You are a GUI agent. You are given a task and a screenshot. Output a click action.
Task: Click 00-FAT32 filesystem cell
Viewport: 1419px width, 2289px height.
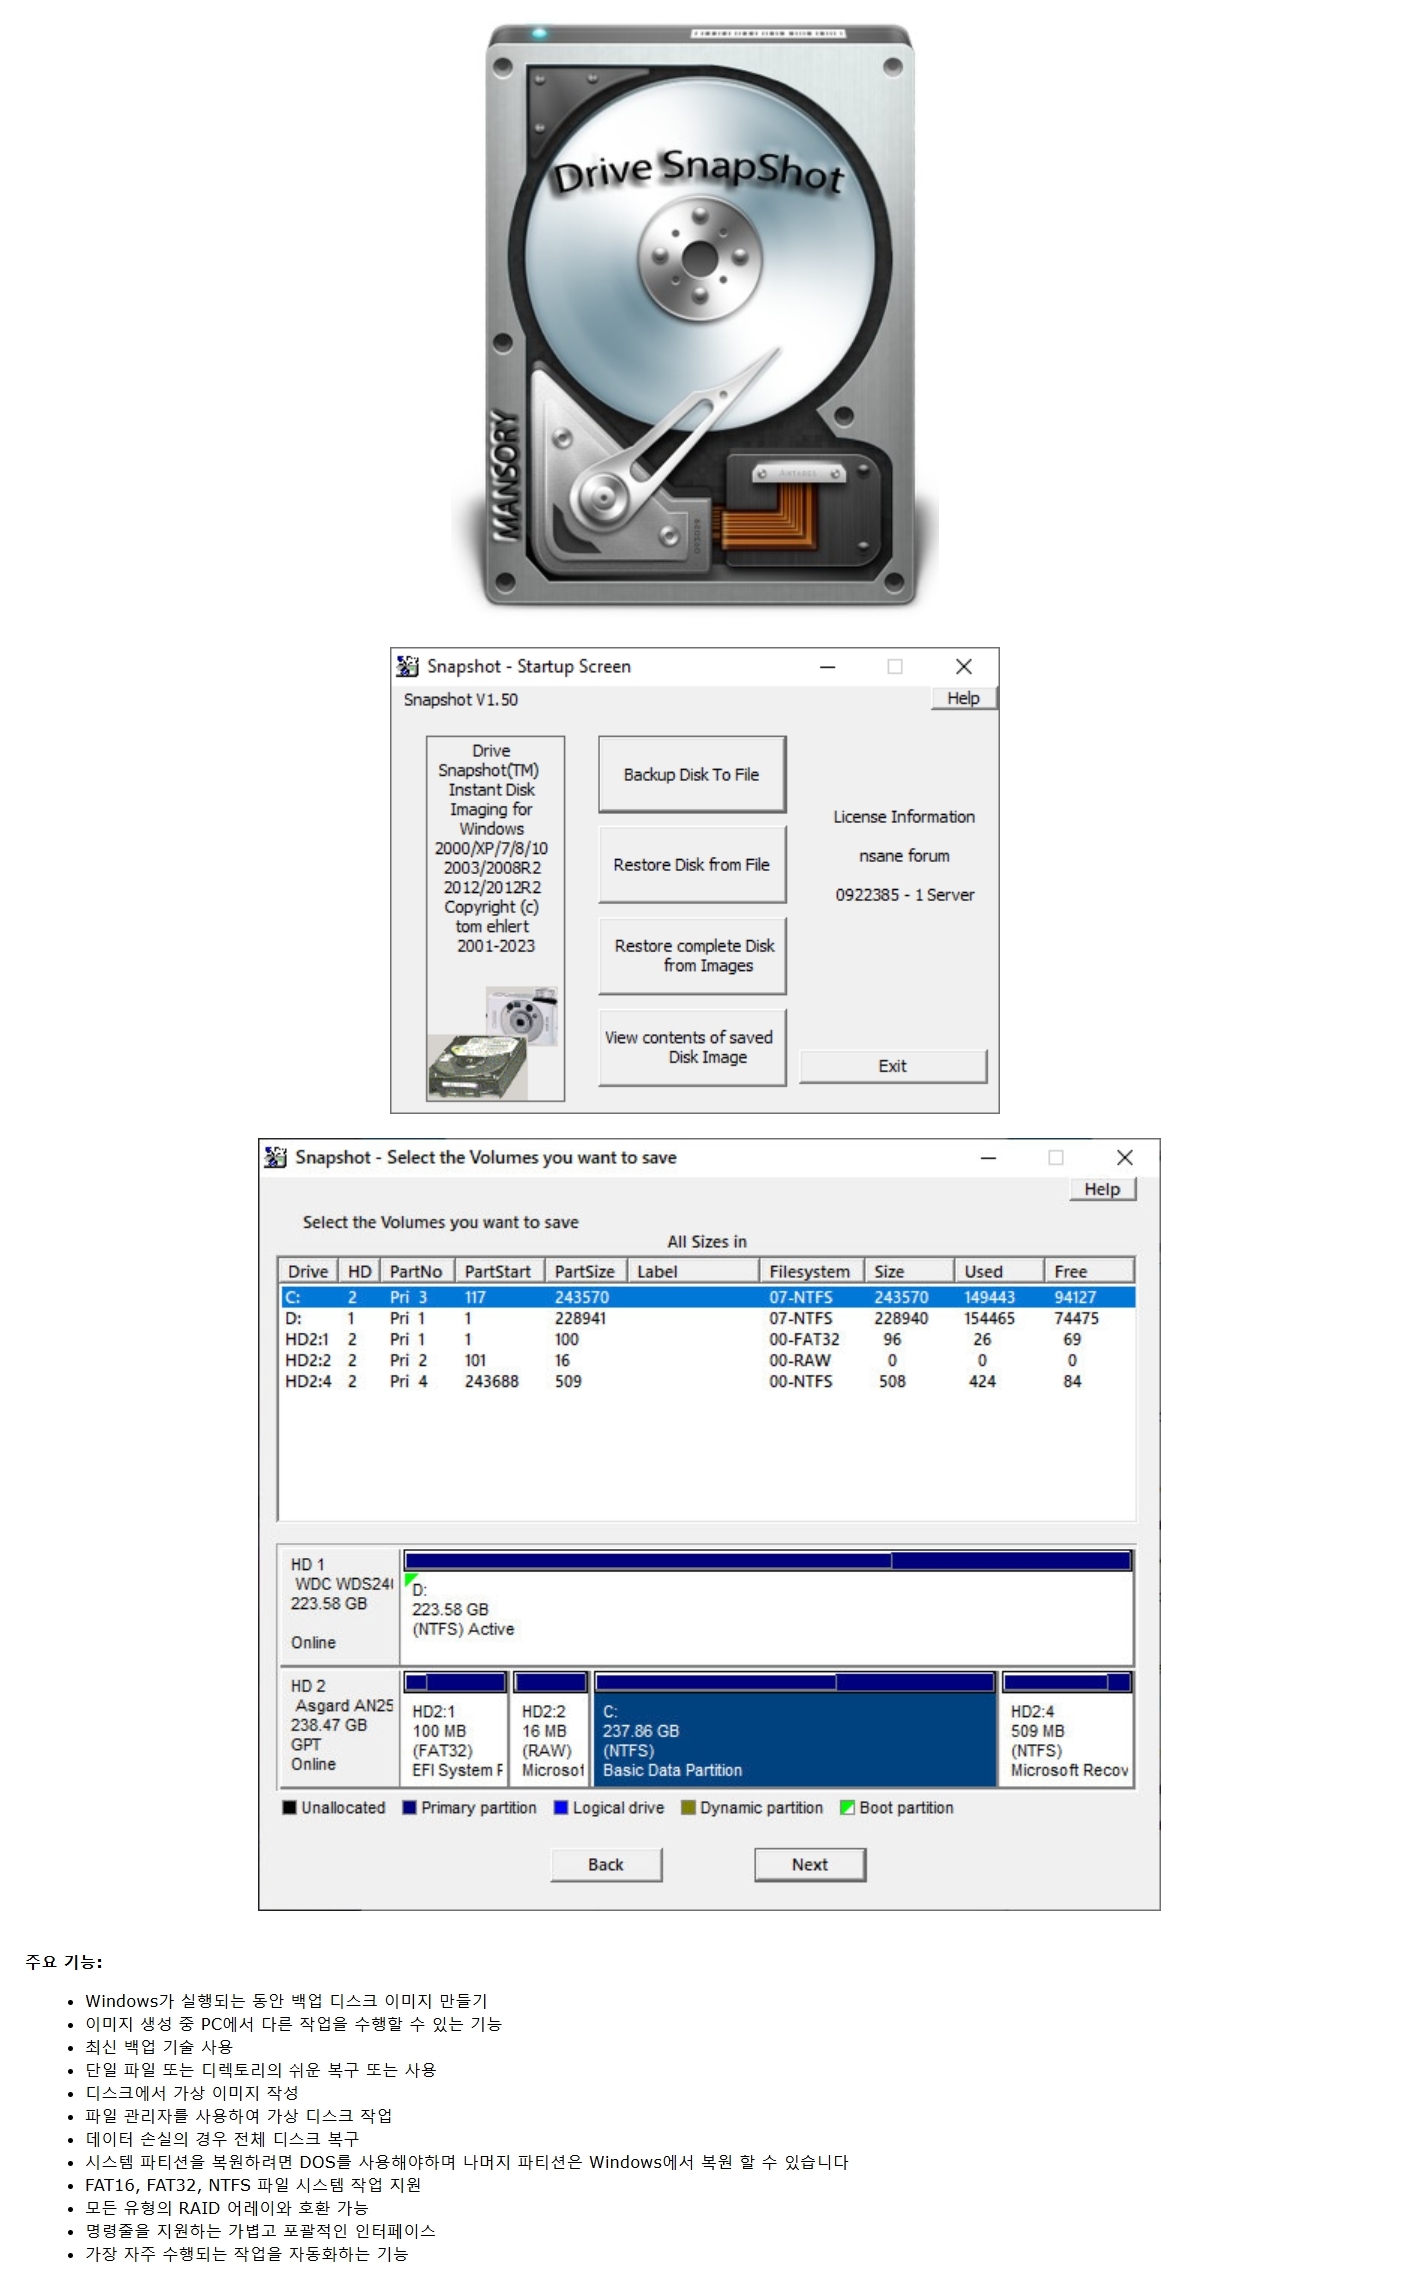pyautogui.click(x=805, y=1339)
